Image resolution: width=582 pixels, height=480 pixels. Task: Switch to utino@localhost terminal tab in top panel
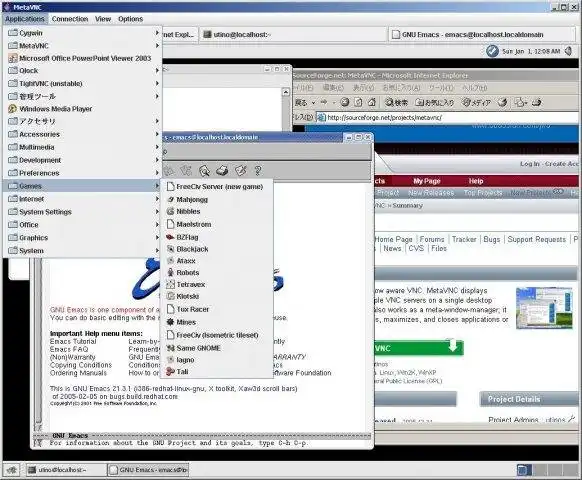tap(293, 35)
